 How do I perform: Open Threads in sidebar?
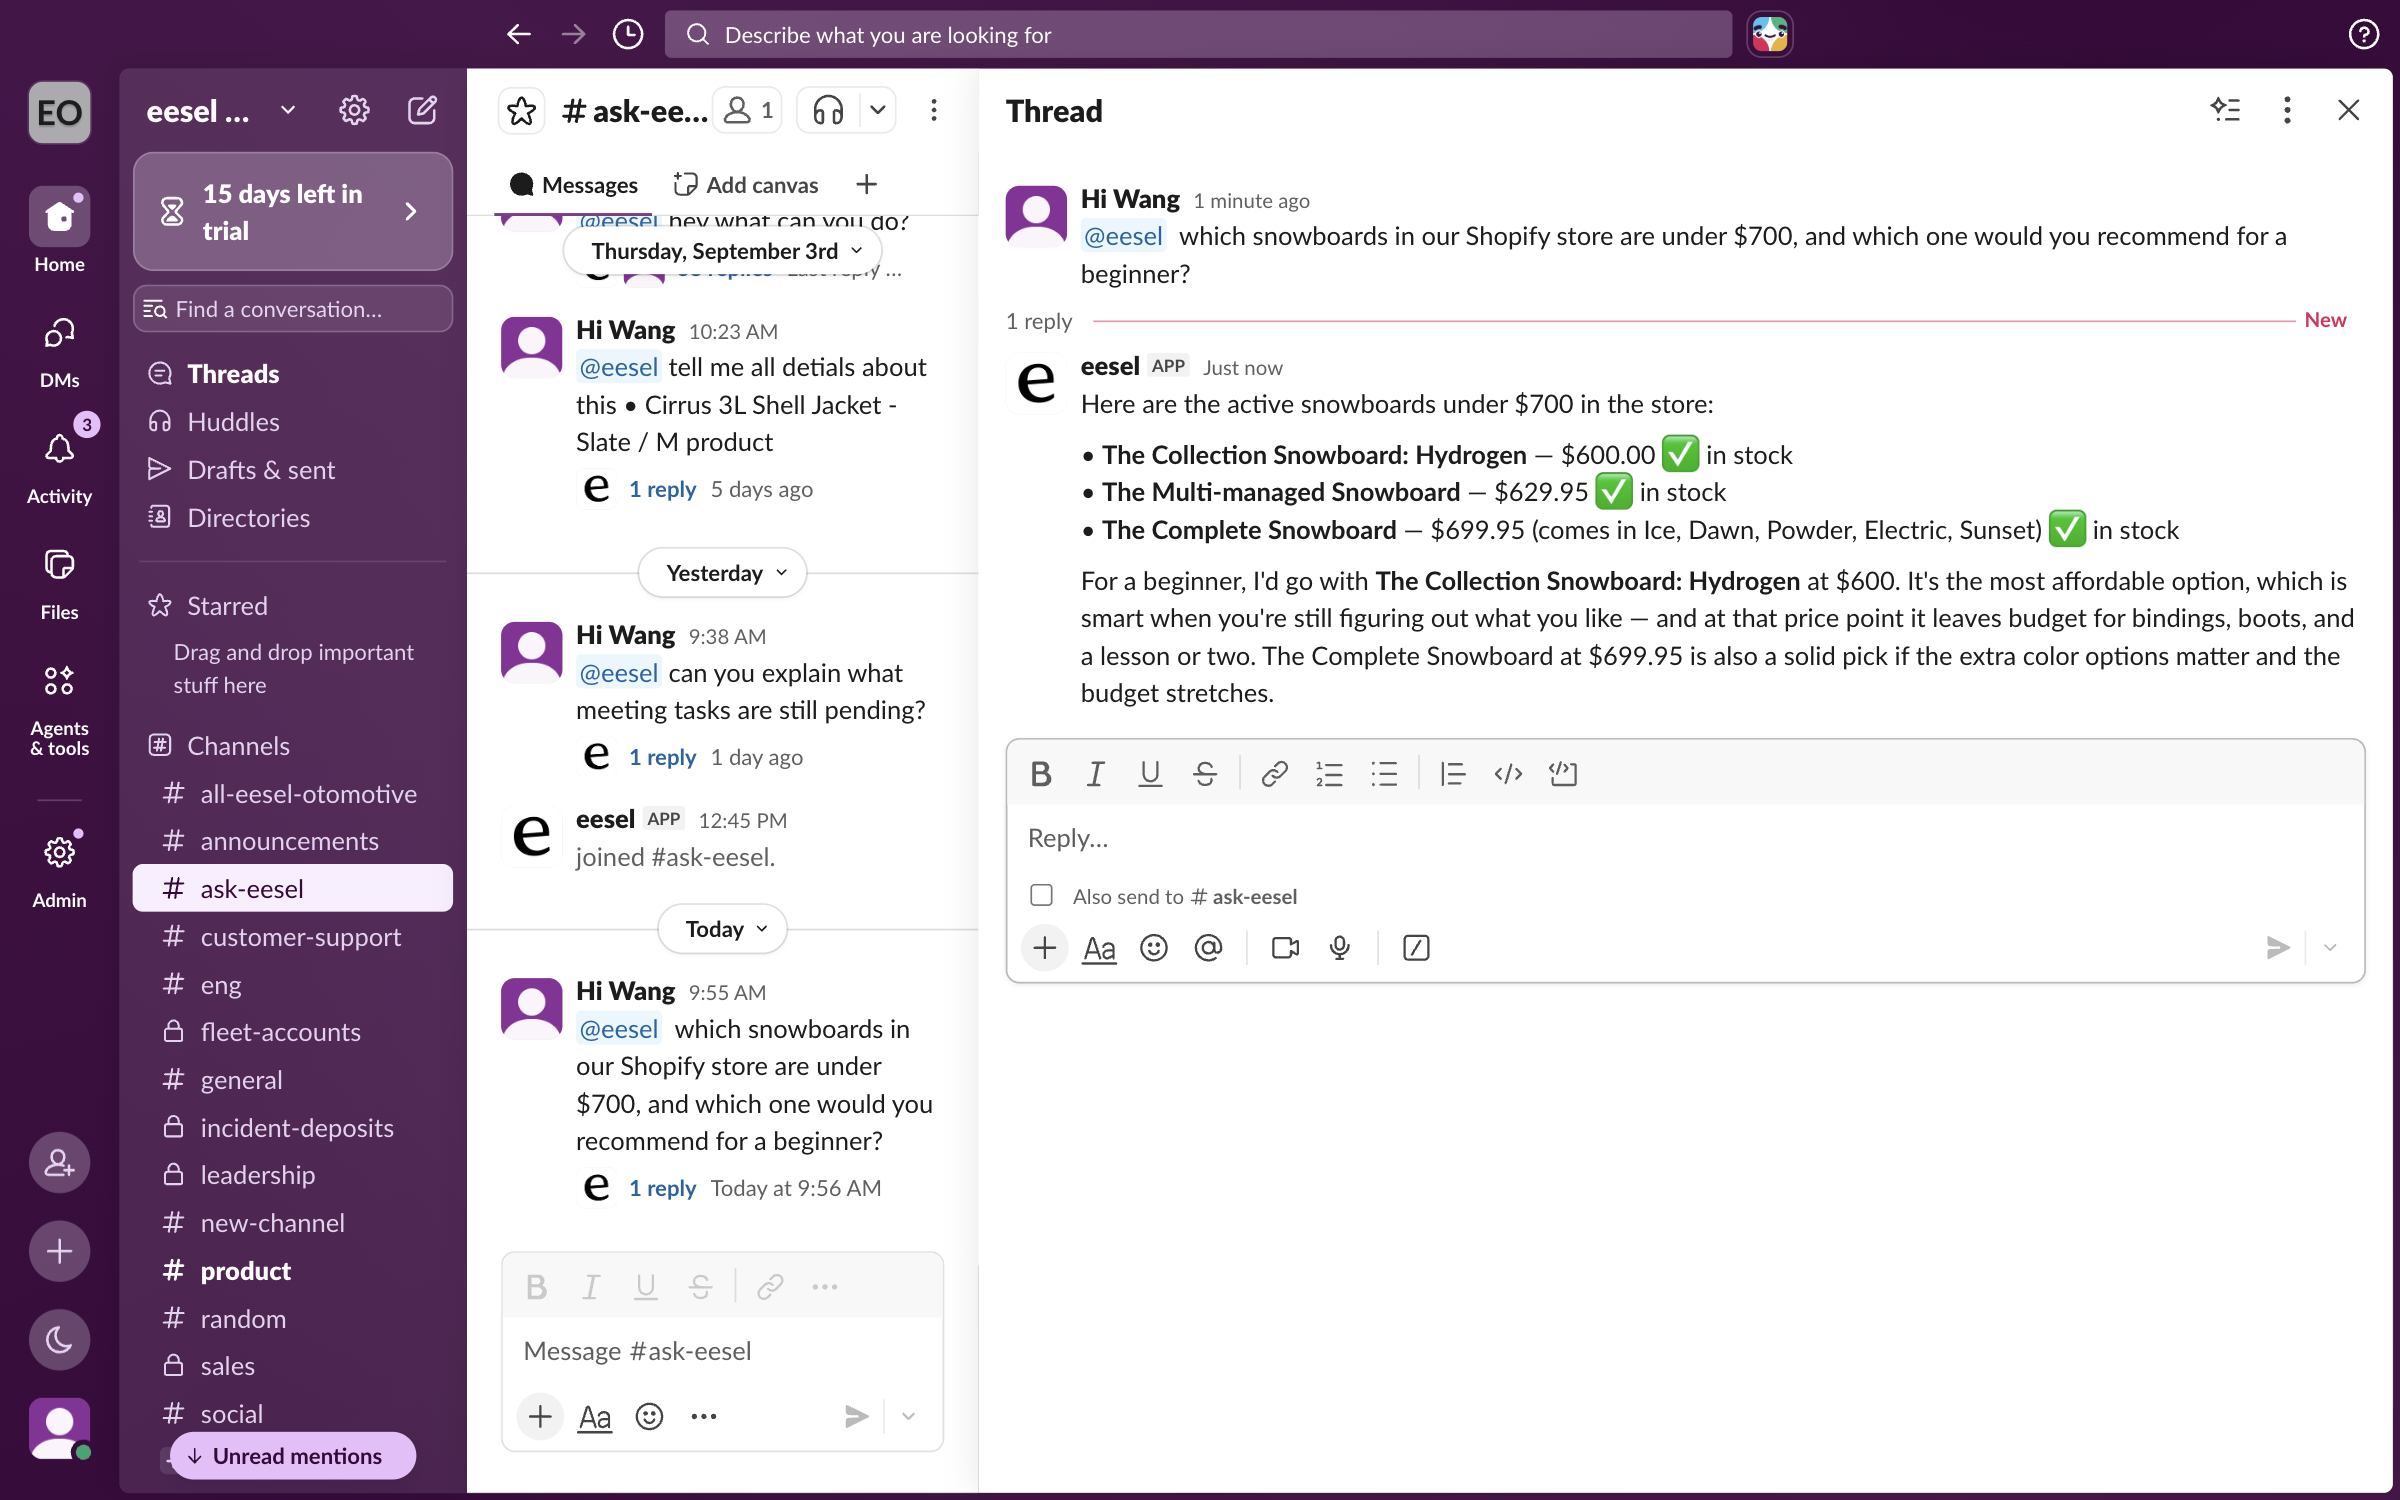[x=292, y=374]
